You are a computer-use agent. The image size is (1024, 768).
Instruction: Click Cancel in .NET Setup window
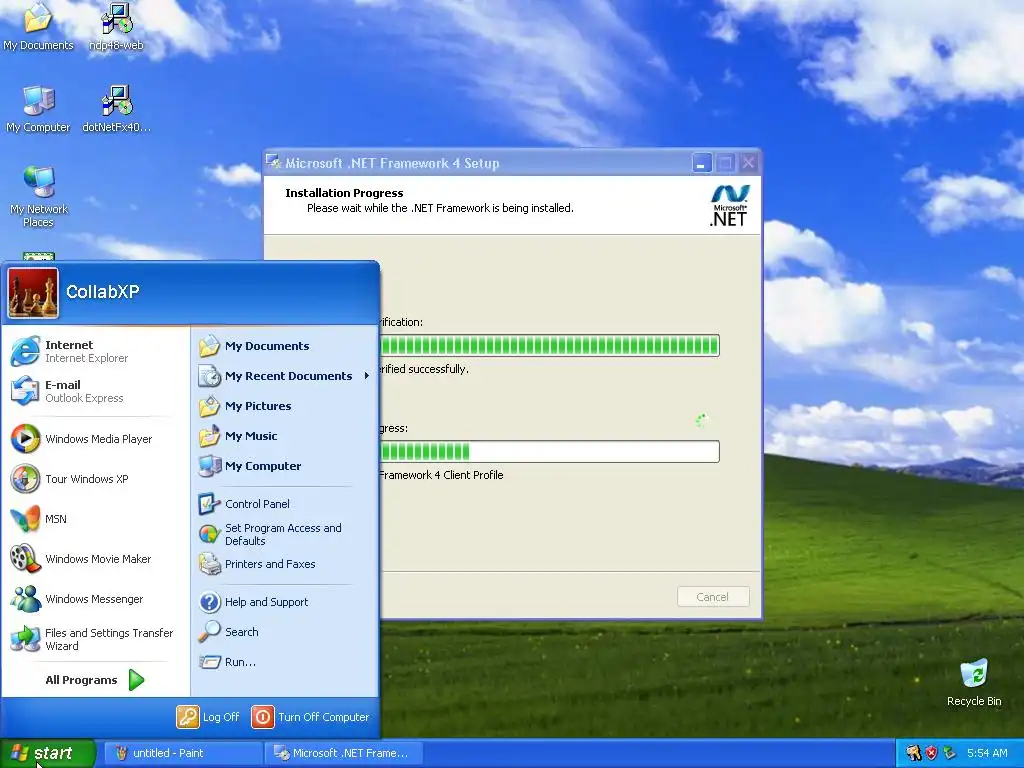point(712,597)
